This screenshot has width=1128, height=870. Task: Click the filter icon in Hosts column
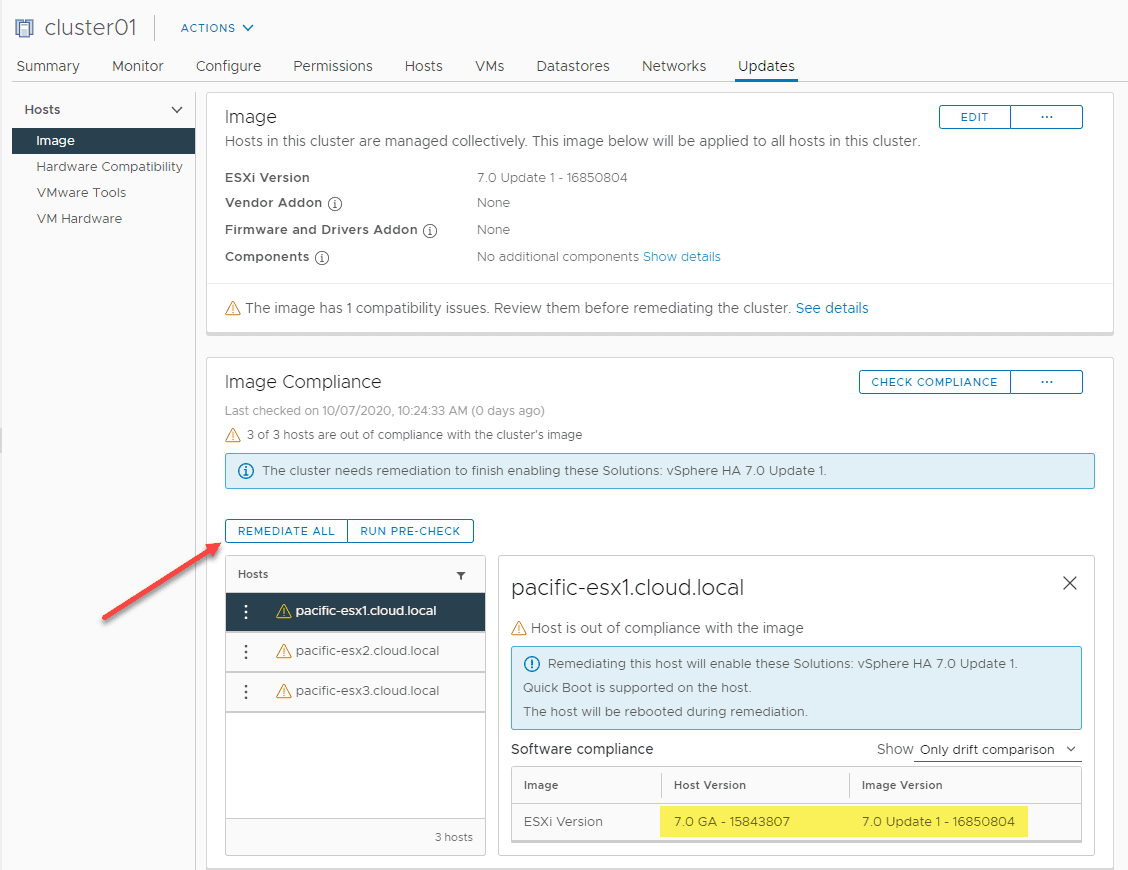pyautogui.click(x=461, y=575)
